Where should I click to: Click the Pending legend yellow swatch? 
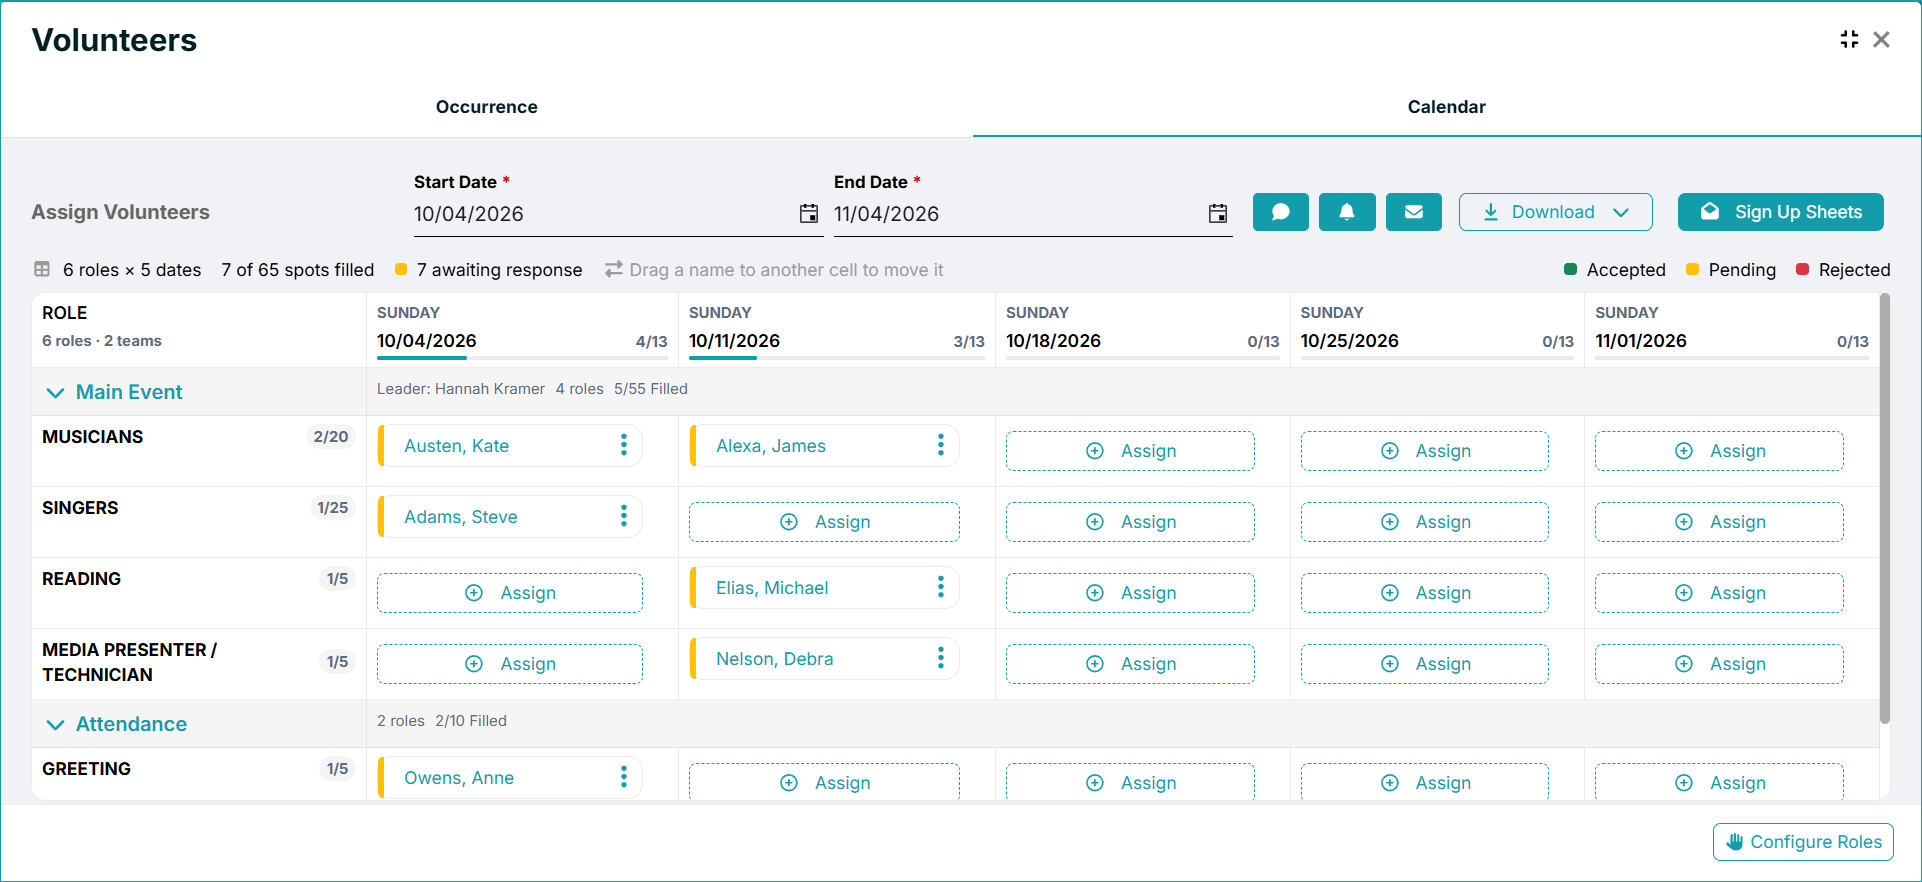click(1693, 269)
